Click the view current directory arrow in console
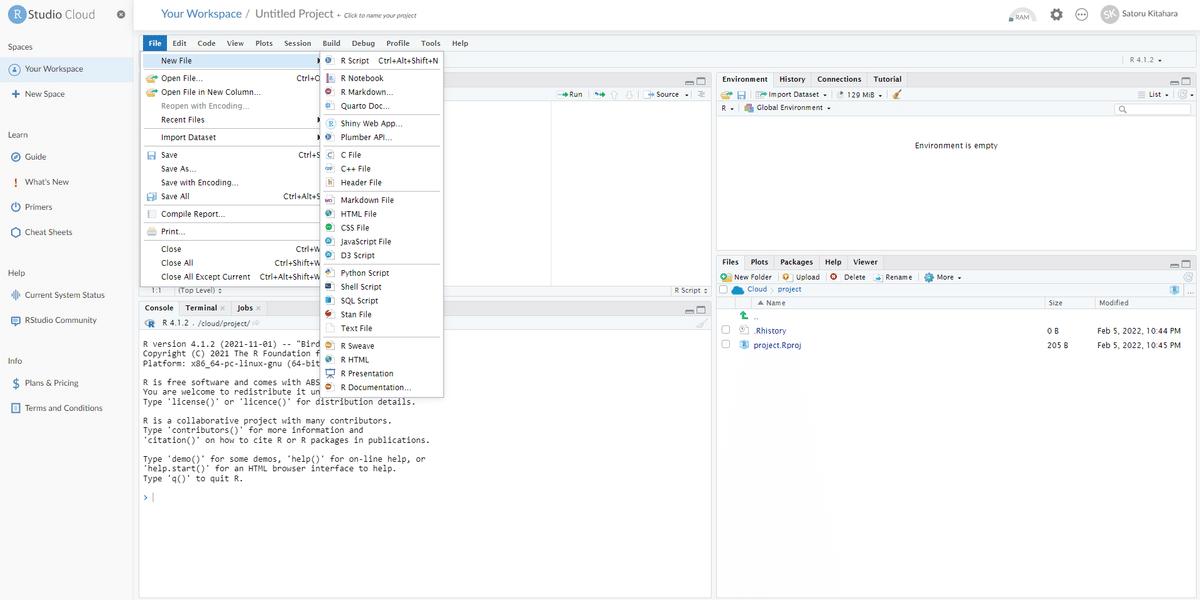This screenshot has height=600, width=1200. point(256,323)
